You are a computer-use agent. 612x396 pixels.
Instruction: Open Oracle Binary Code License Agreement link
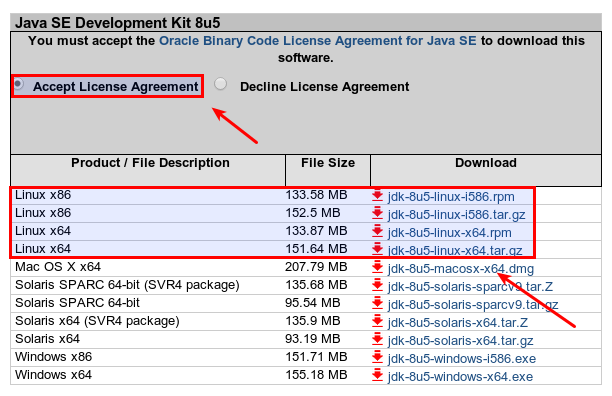pyautogui.click(x=318, y=41)
